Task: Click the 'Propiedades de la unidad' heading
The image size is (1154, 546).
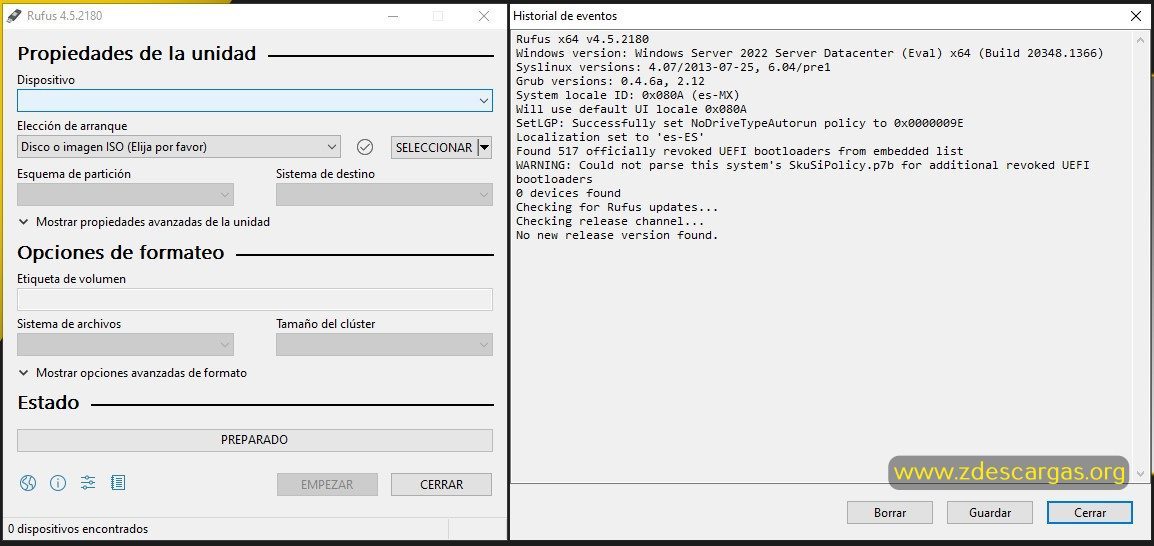Action: (x=137, y=54)
